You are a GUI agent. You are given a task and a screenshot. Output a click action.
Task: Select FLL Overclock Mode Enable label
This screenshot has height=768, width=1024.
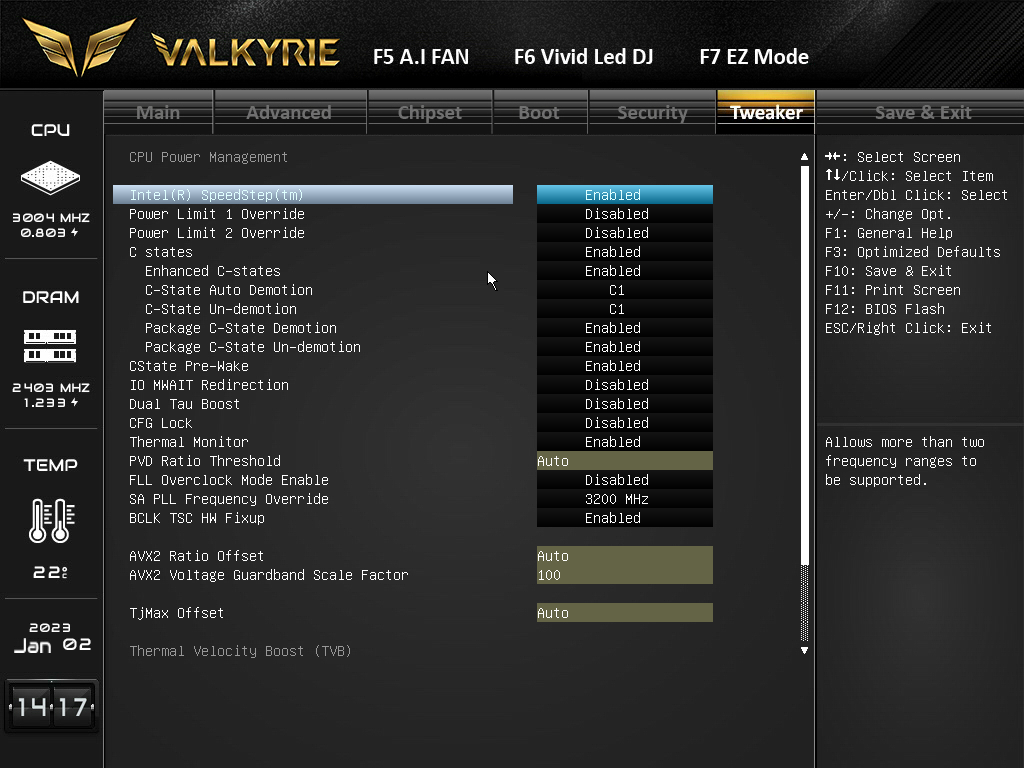pos(229,479)
